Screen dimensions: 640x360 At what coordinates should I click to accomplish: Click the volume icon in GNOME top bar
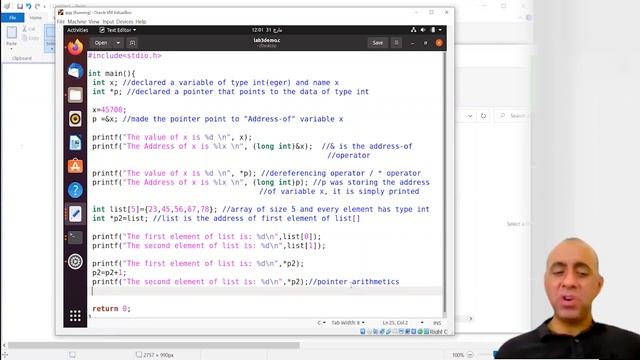coord(423,30)
